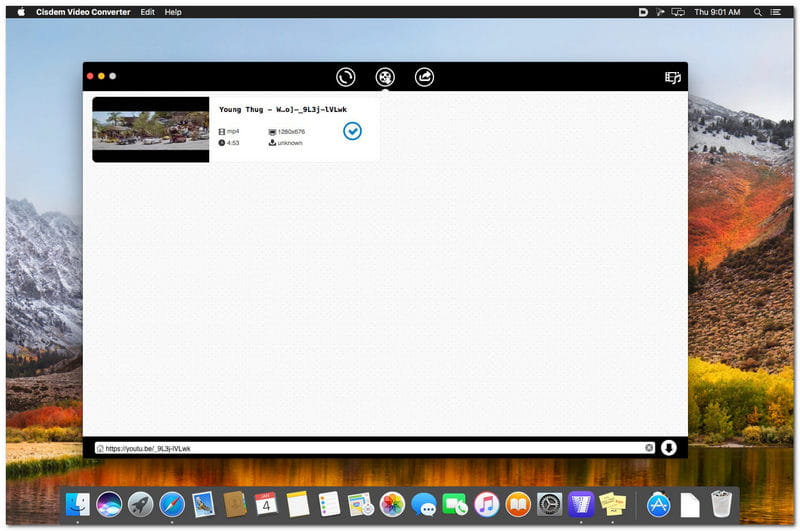Open the Apple menu
Image resolution: width=800 pixels, height=531 pixels.
pos(21,12)
